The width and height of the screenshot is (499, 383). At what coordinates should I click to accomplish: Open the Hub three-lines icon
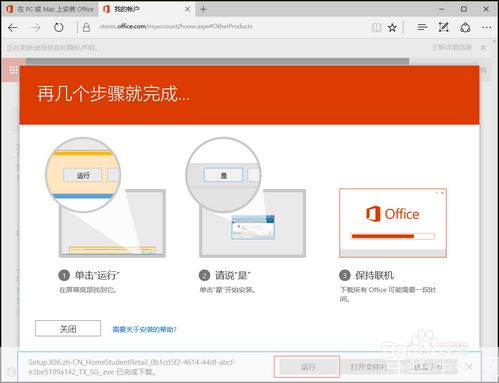[422, 27]
